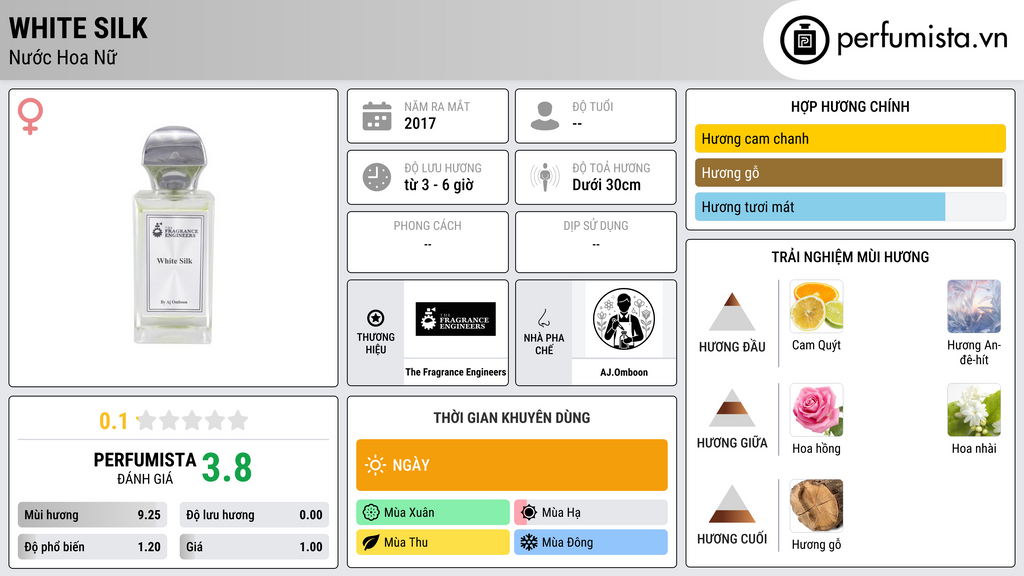This screenshot has height=576, width=1024.
Task: Click the Dịp sử dụng occasion box
Action: [x=596, y=242]
